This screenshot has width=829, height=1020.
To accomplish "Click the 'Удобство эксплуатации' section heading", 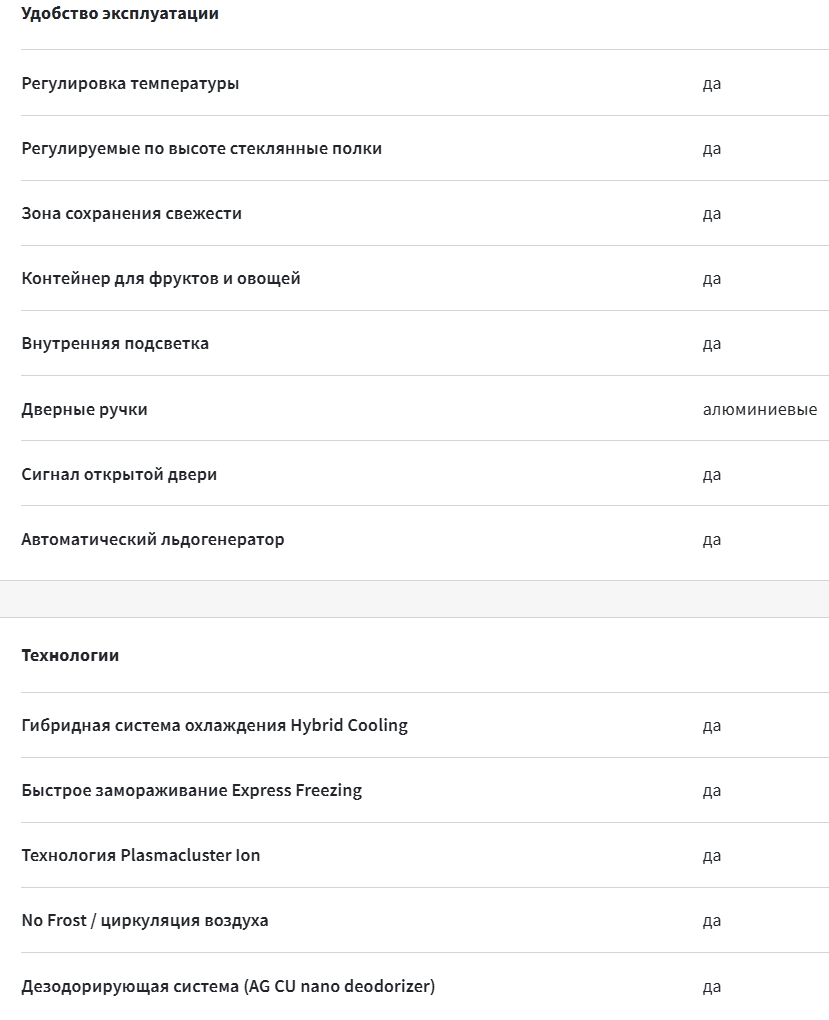I will click(x=120, y=14).
